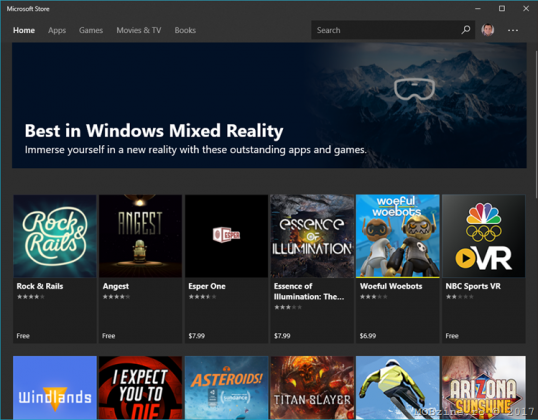Switch to the Apps tab

[x=57, y=30]
